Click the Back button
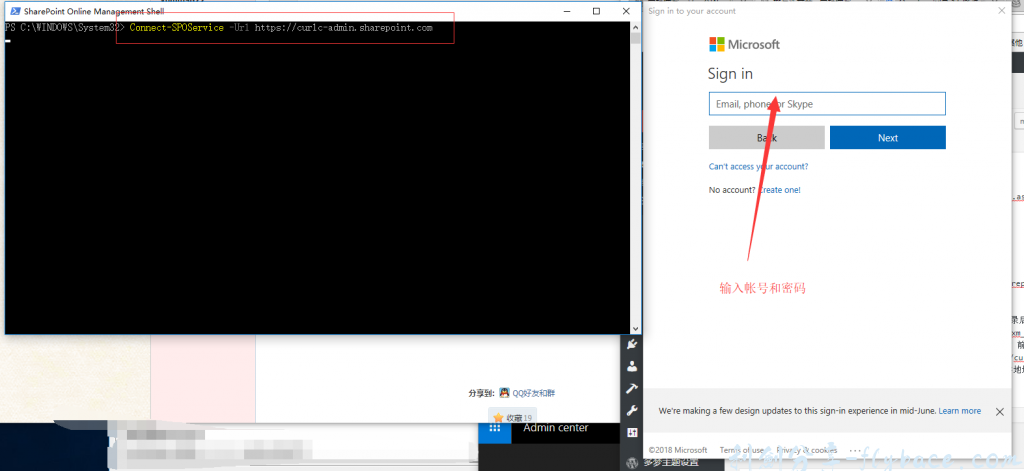The height and width of the screenshot is (471, 1024). pyautogui.click(x=766, y=138)
